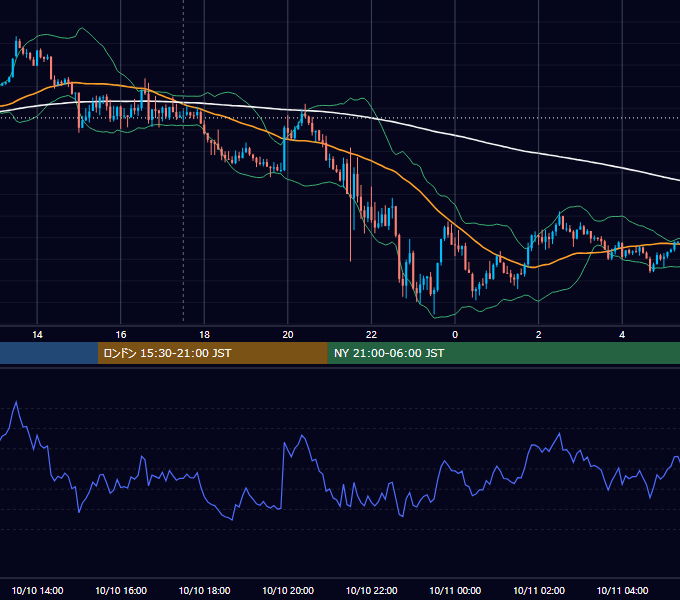Click the 16 hour axis label
The height and width of the screenshot is (600, 680).
[x=121, y=335]
